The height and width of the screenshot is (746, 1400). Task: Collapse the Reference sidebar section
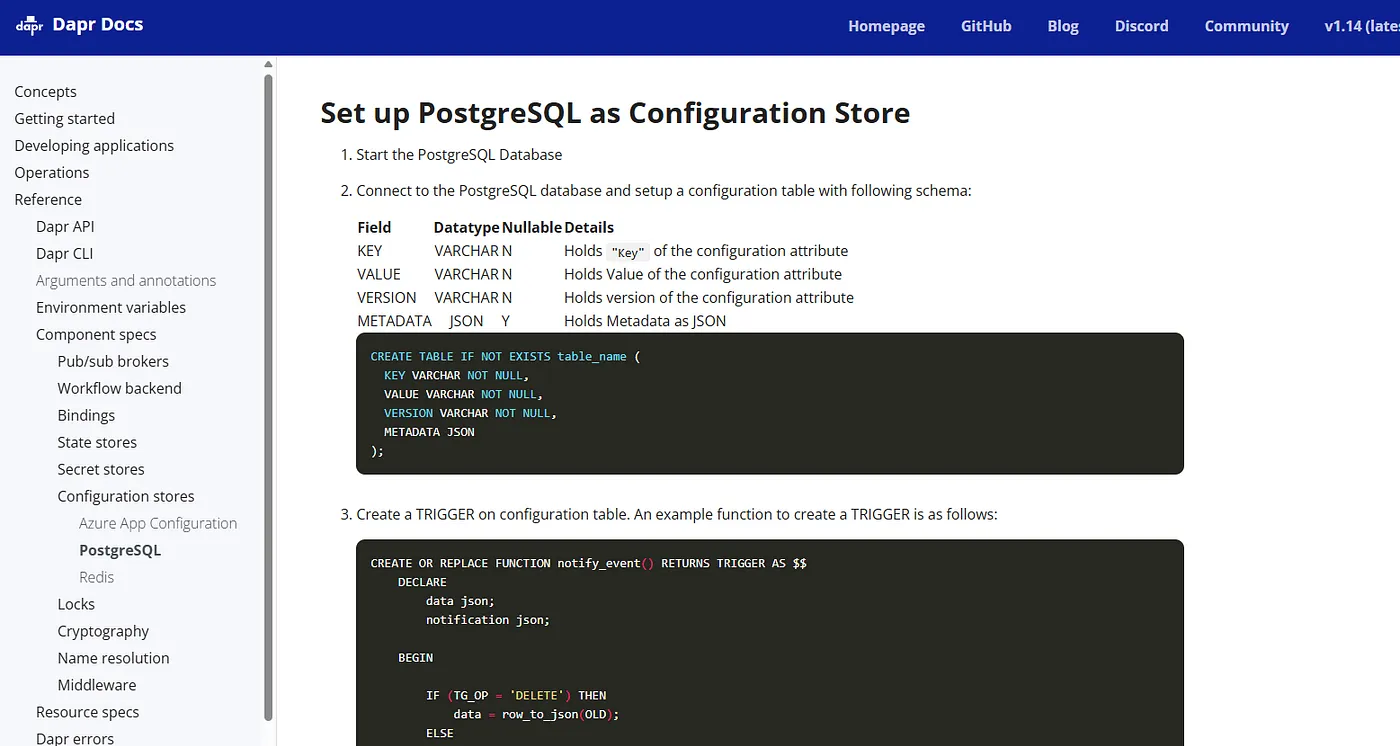48,199
